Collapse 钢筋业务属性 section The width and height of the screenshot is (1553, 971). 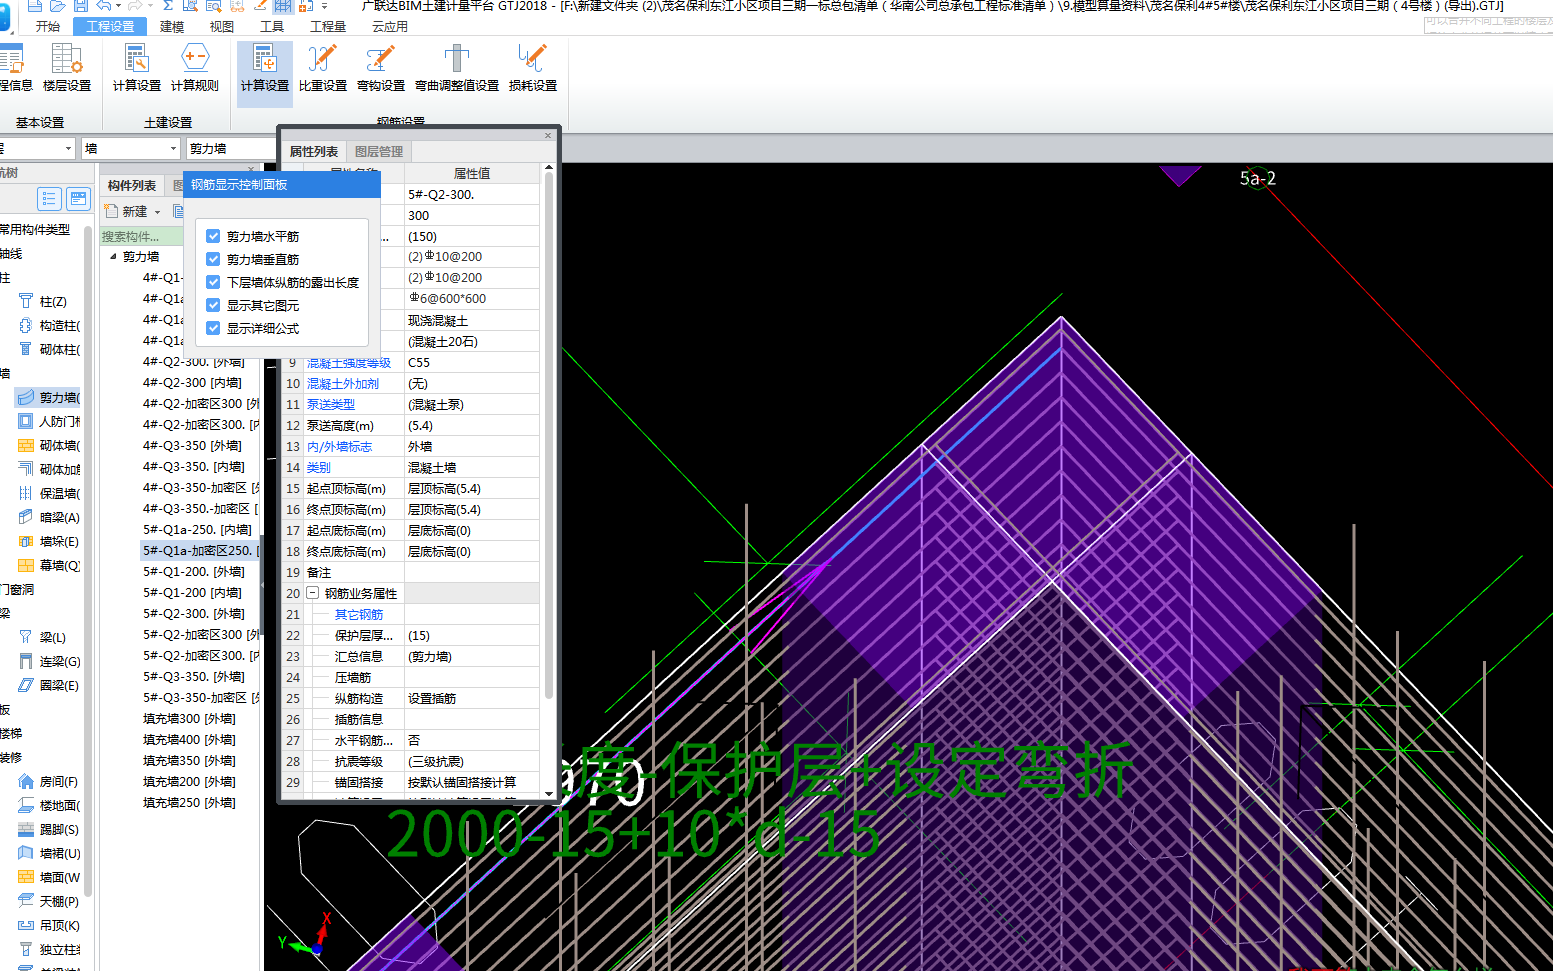point(312,593)
